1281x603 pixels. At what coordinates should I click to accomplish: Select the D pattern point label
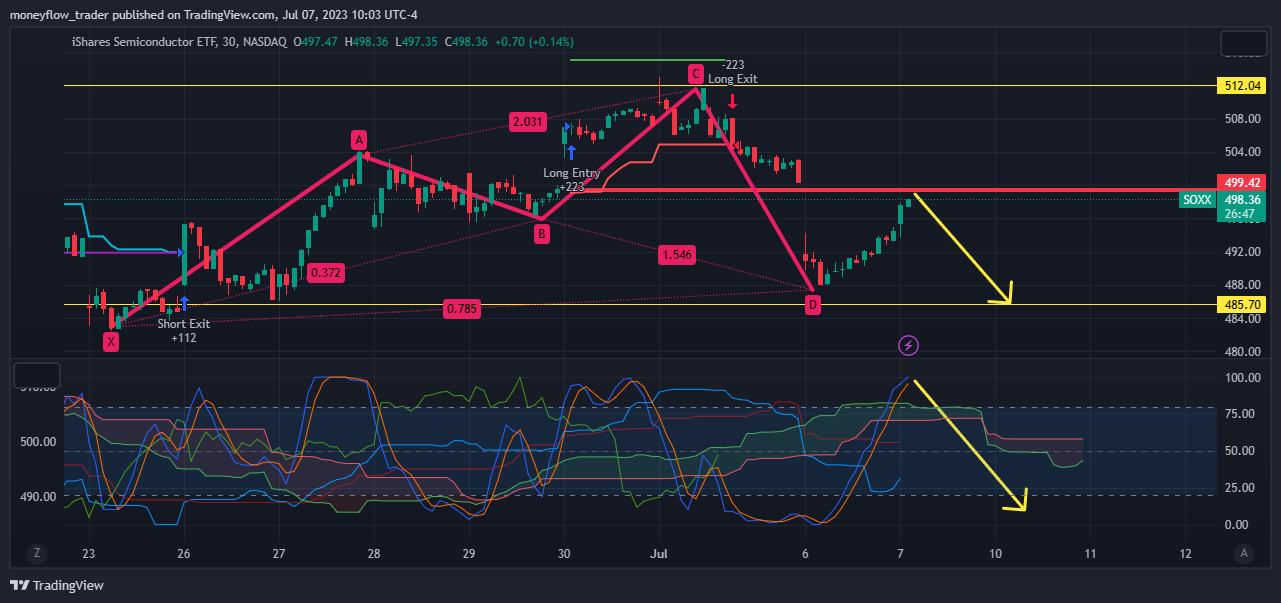click(x=812, y=304)
